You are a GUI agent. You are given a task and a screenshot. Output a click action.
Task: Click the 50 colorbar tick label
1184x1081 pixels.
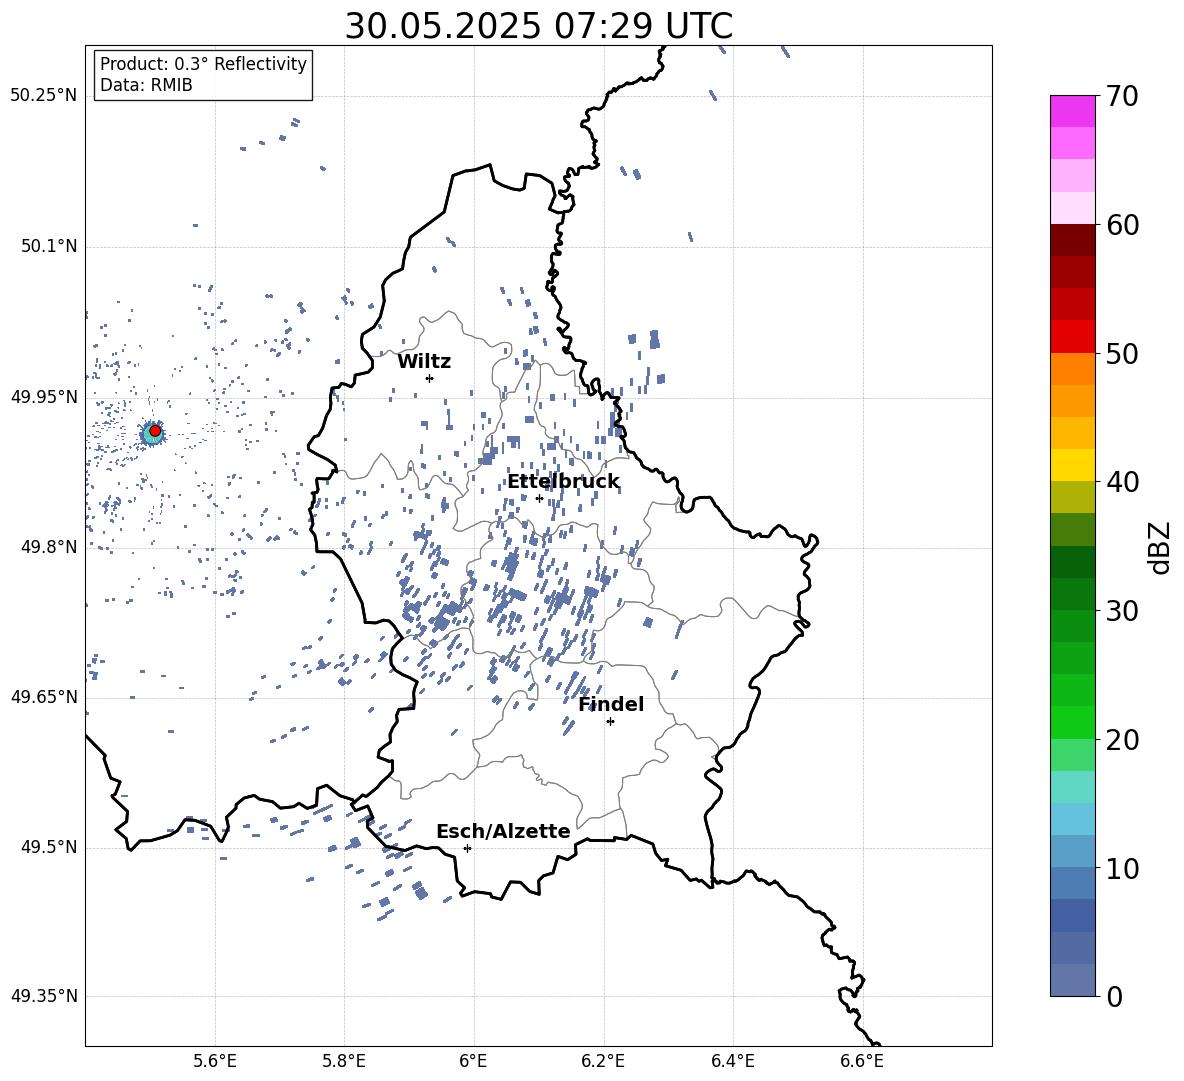1122,353
